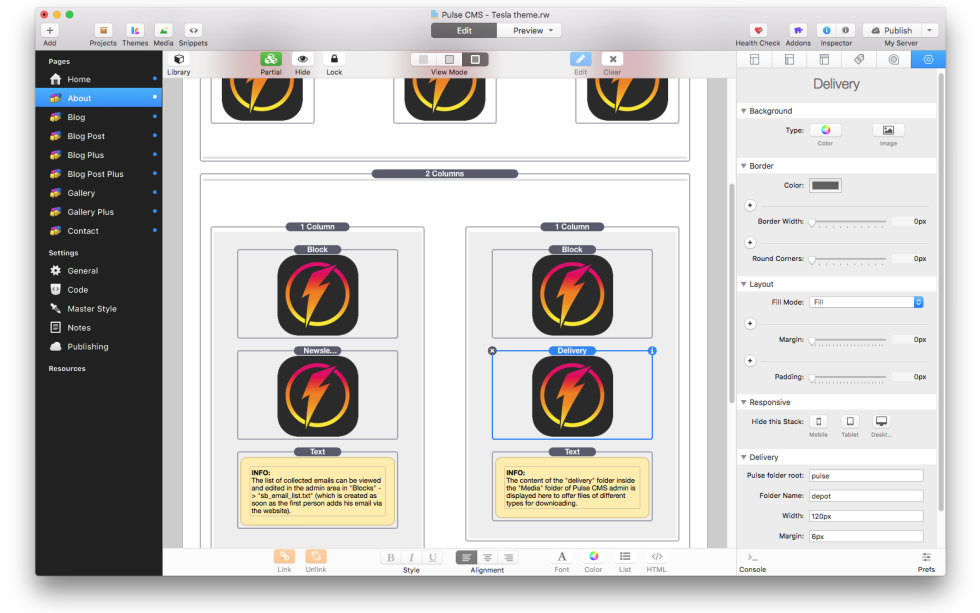Select the middle View Mode button
Viewport: 980px width, 613px height.
click(x=449, y=59)
